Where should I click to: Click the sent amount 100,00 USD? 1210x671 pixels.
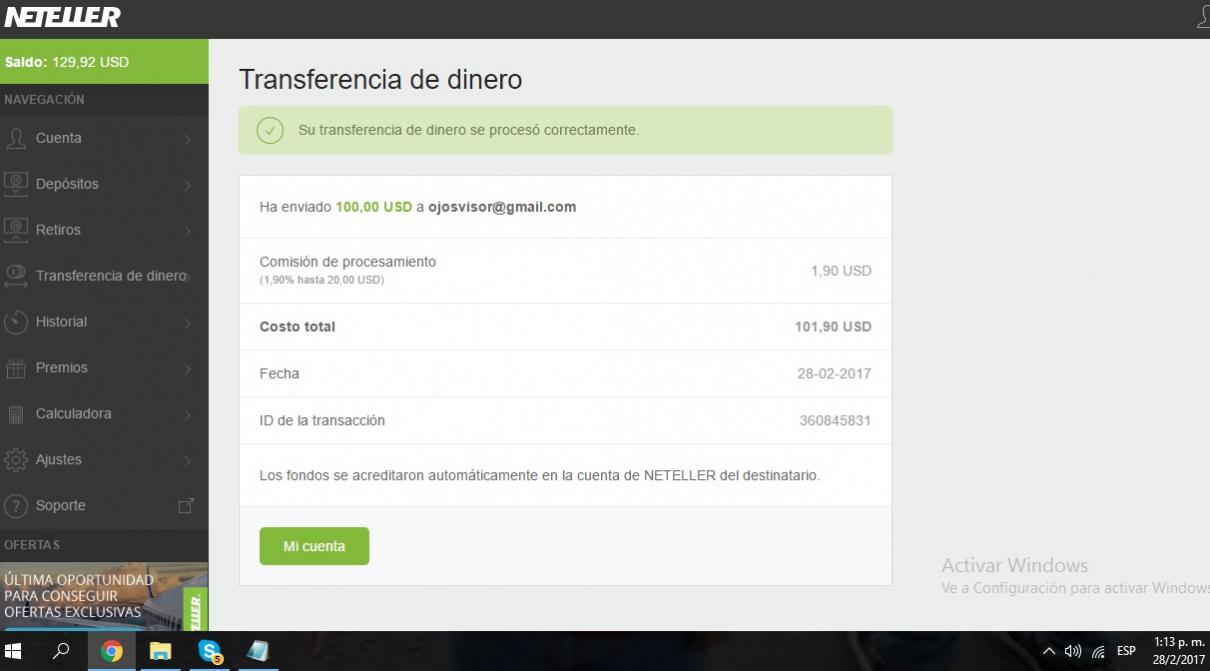374,207
